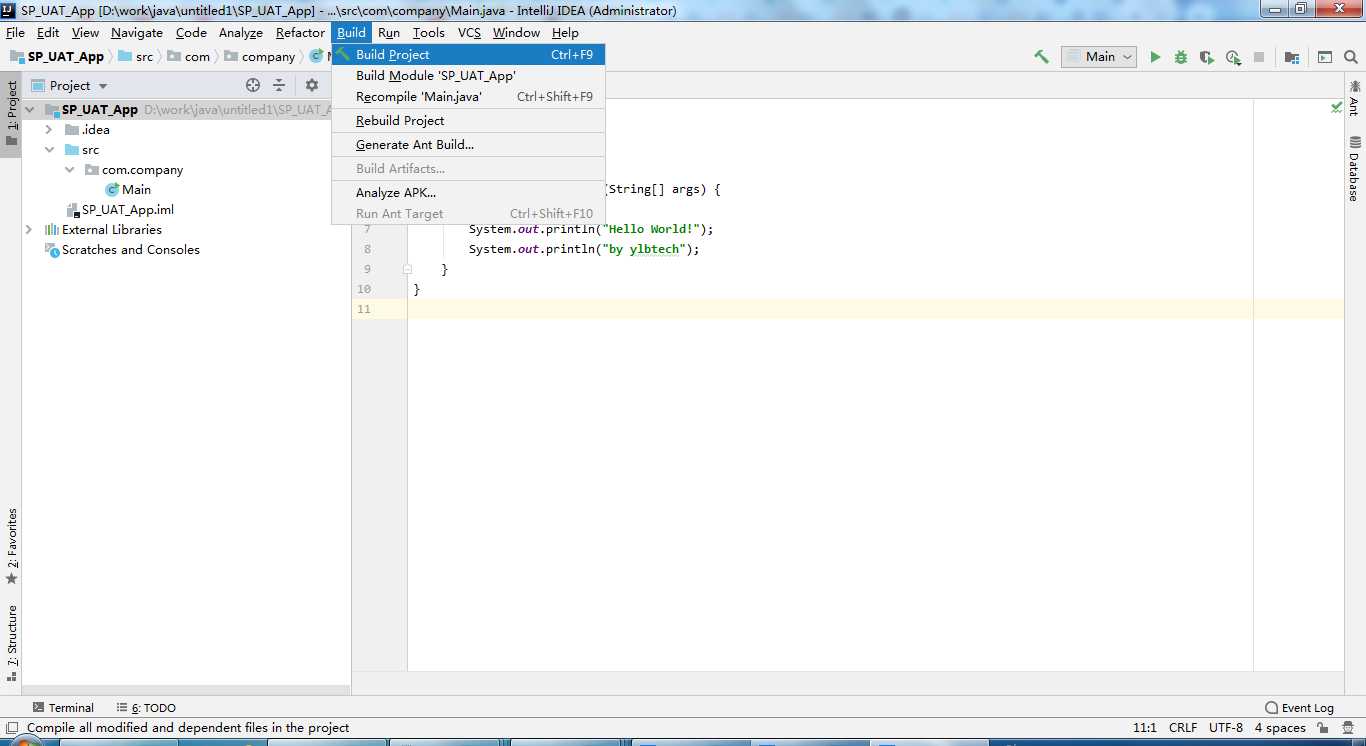1366x746 pixels.
Task: Click the grey Stop square icon
Action: 1259,57
